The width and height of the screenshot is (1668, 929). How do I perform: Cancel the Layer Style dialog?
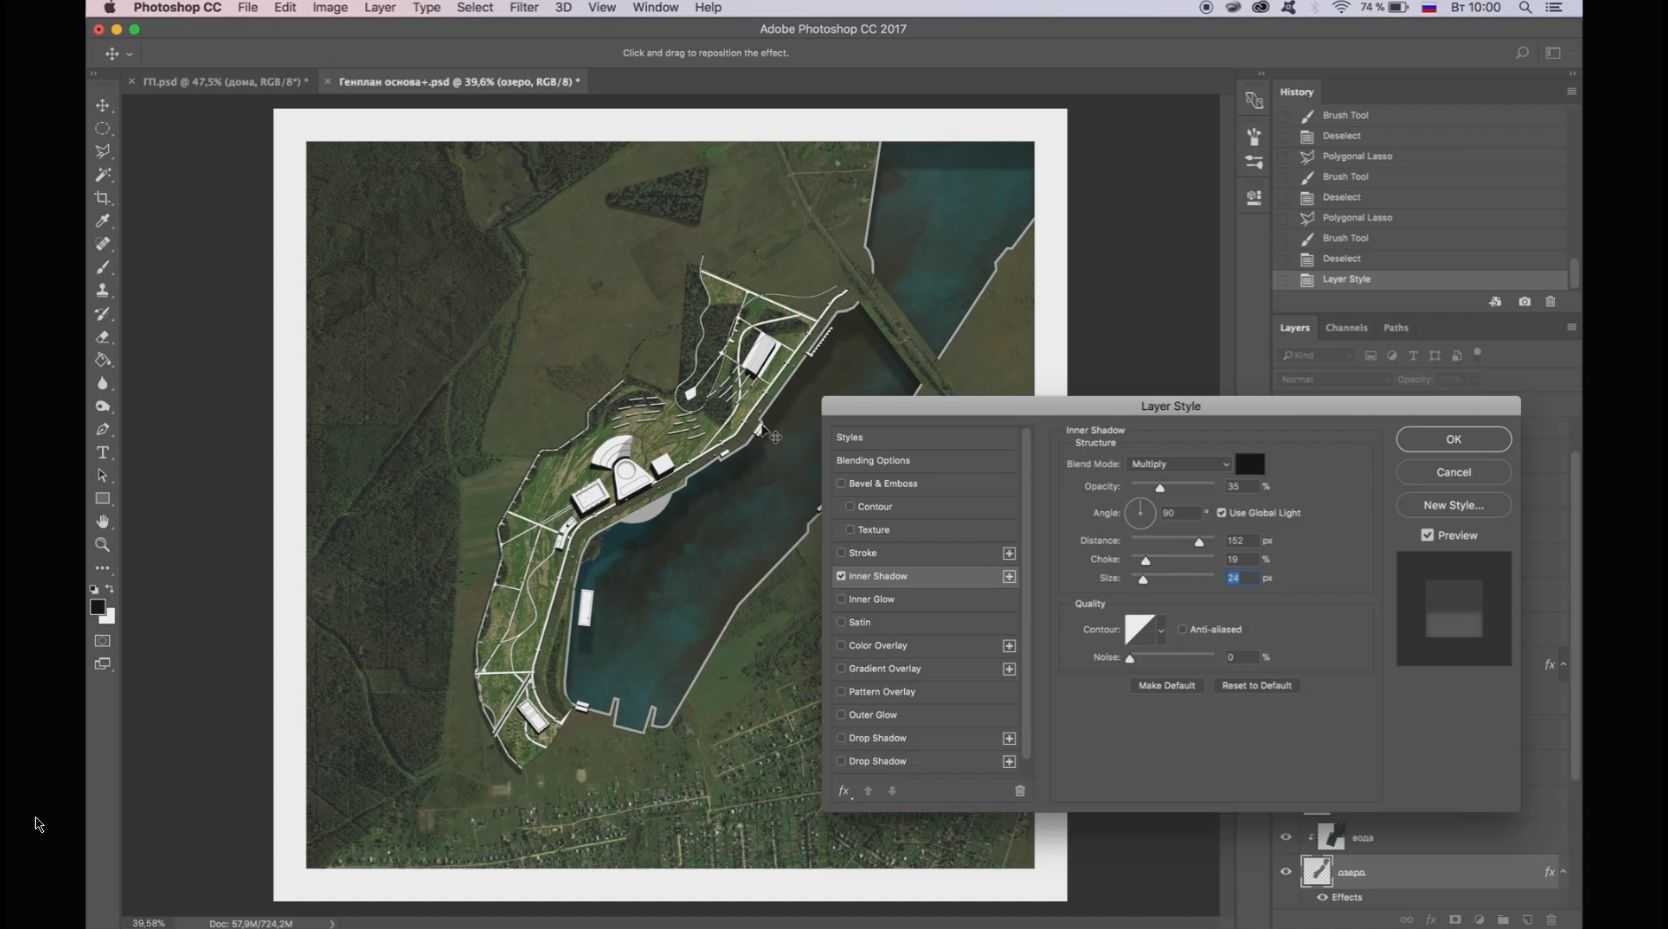pyautogui.click(x=1453, y=472)
